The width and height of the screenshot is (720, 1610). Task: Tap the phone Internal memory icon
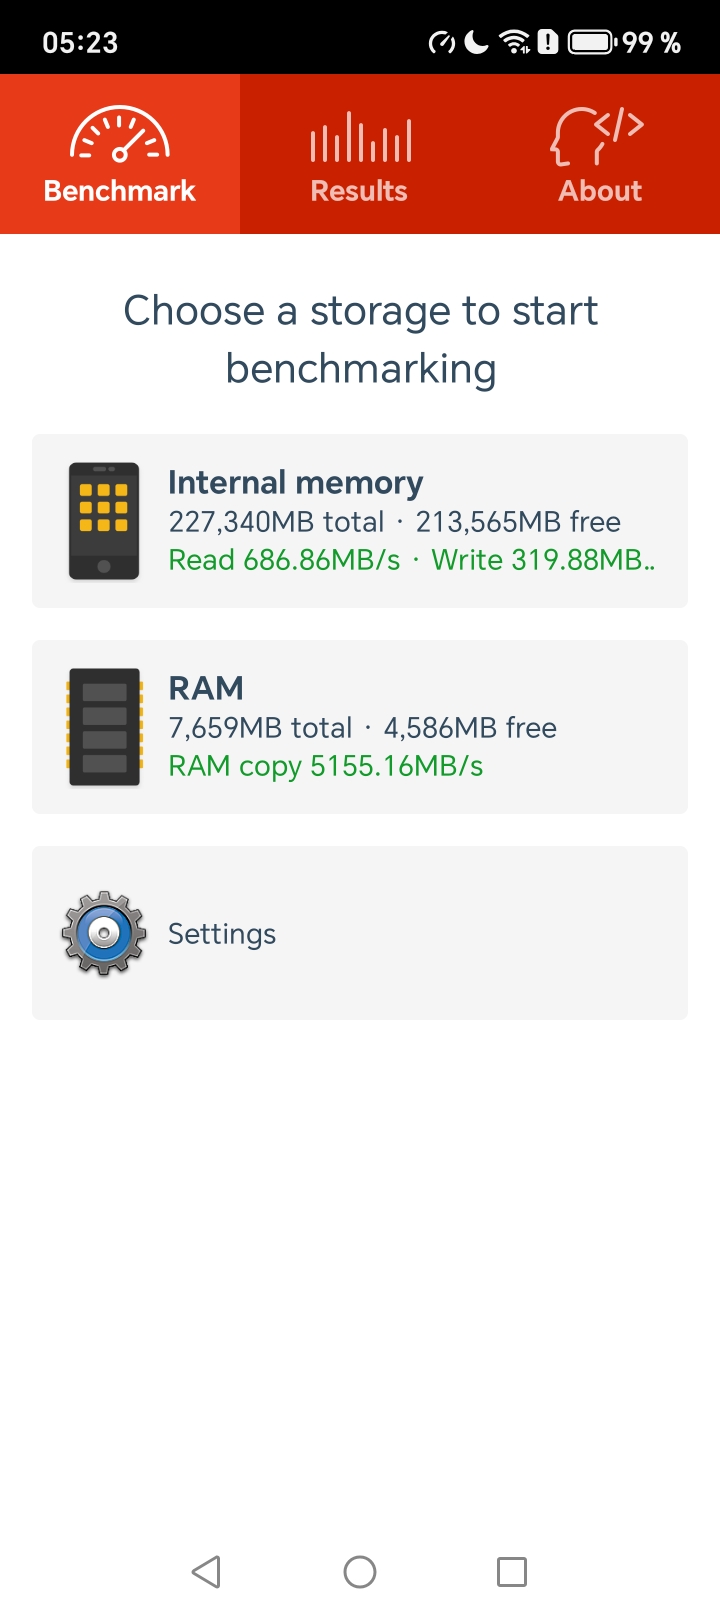(x=104, y=521)
